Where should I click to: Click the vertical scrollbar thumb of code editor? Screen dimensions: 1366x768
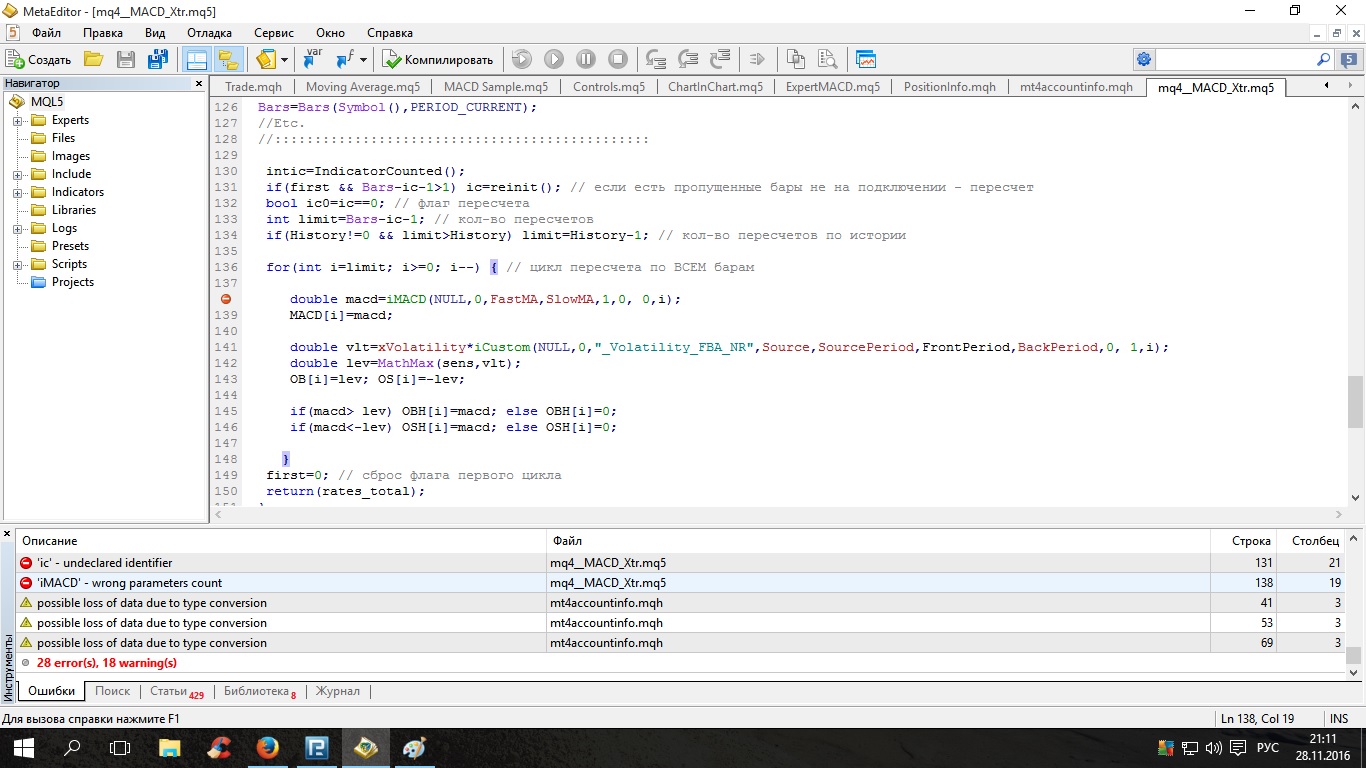click(1355, 400)
